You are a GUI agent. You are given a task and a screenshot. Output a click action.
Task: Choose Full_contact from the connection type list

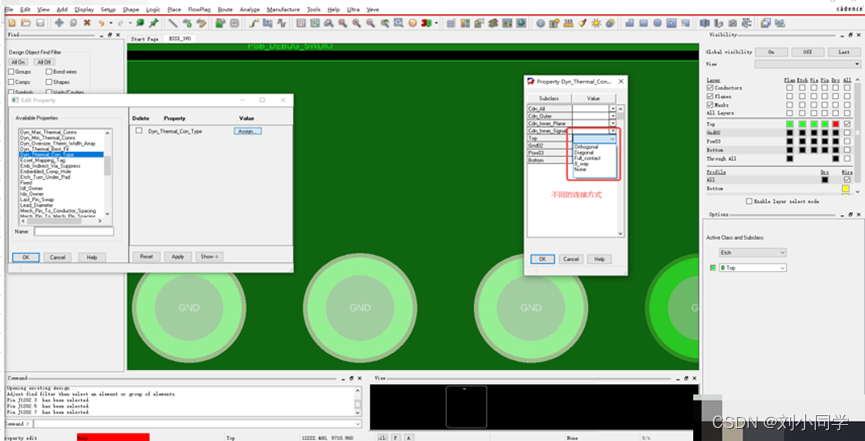[587, 158]
